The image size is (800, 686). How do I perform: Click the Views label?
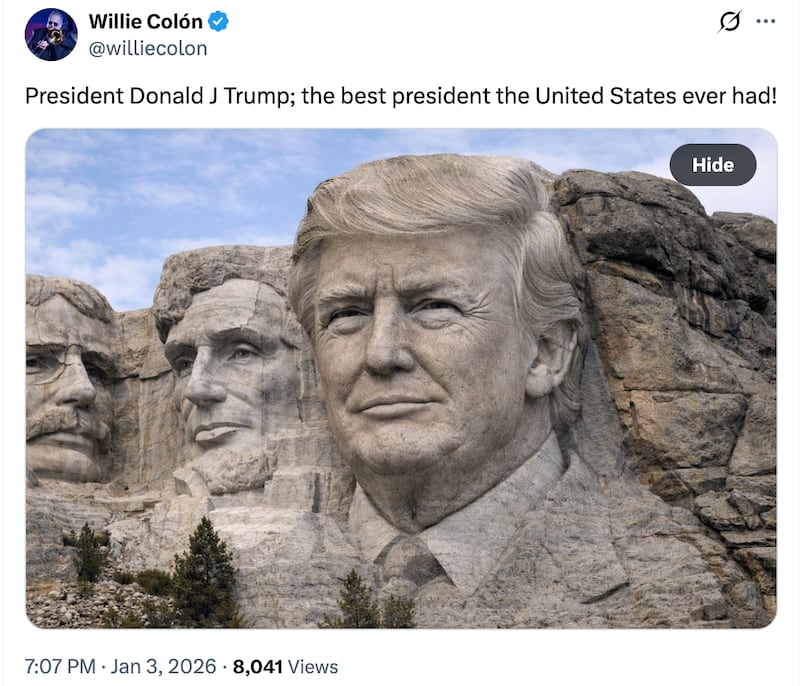click(313, 667)
